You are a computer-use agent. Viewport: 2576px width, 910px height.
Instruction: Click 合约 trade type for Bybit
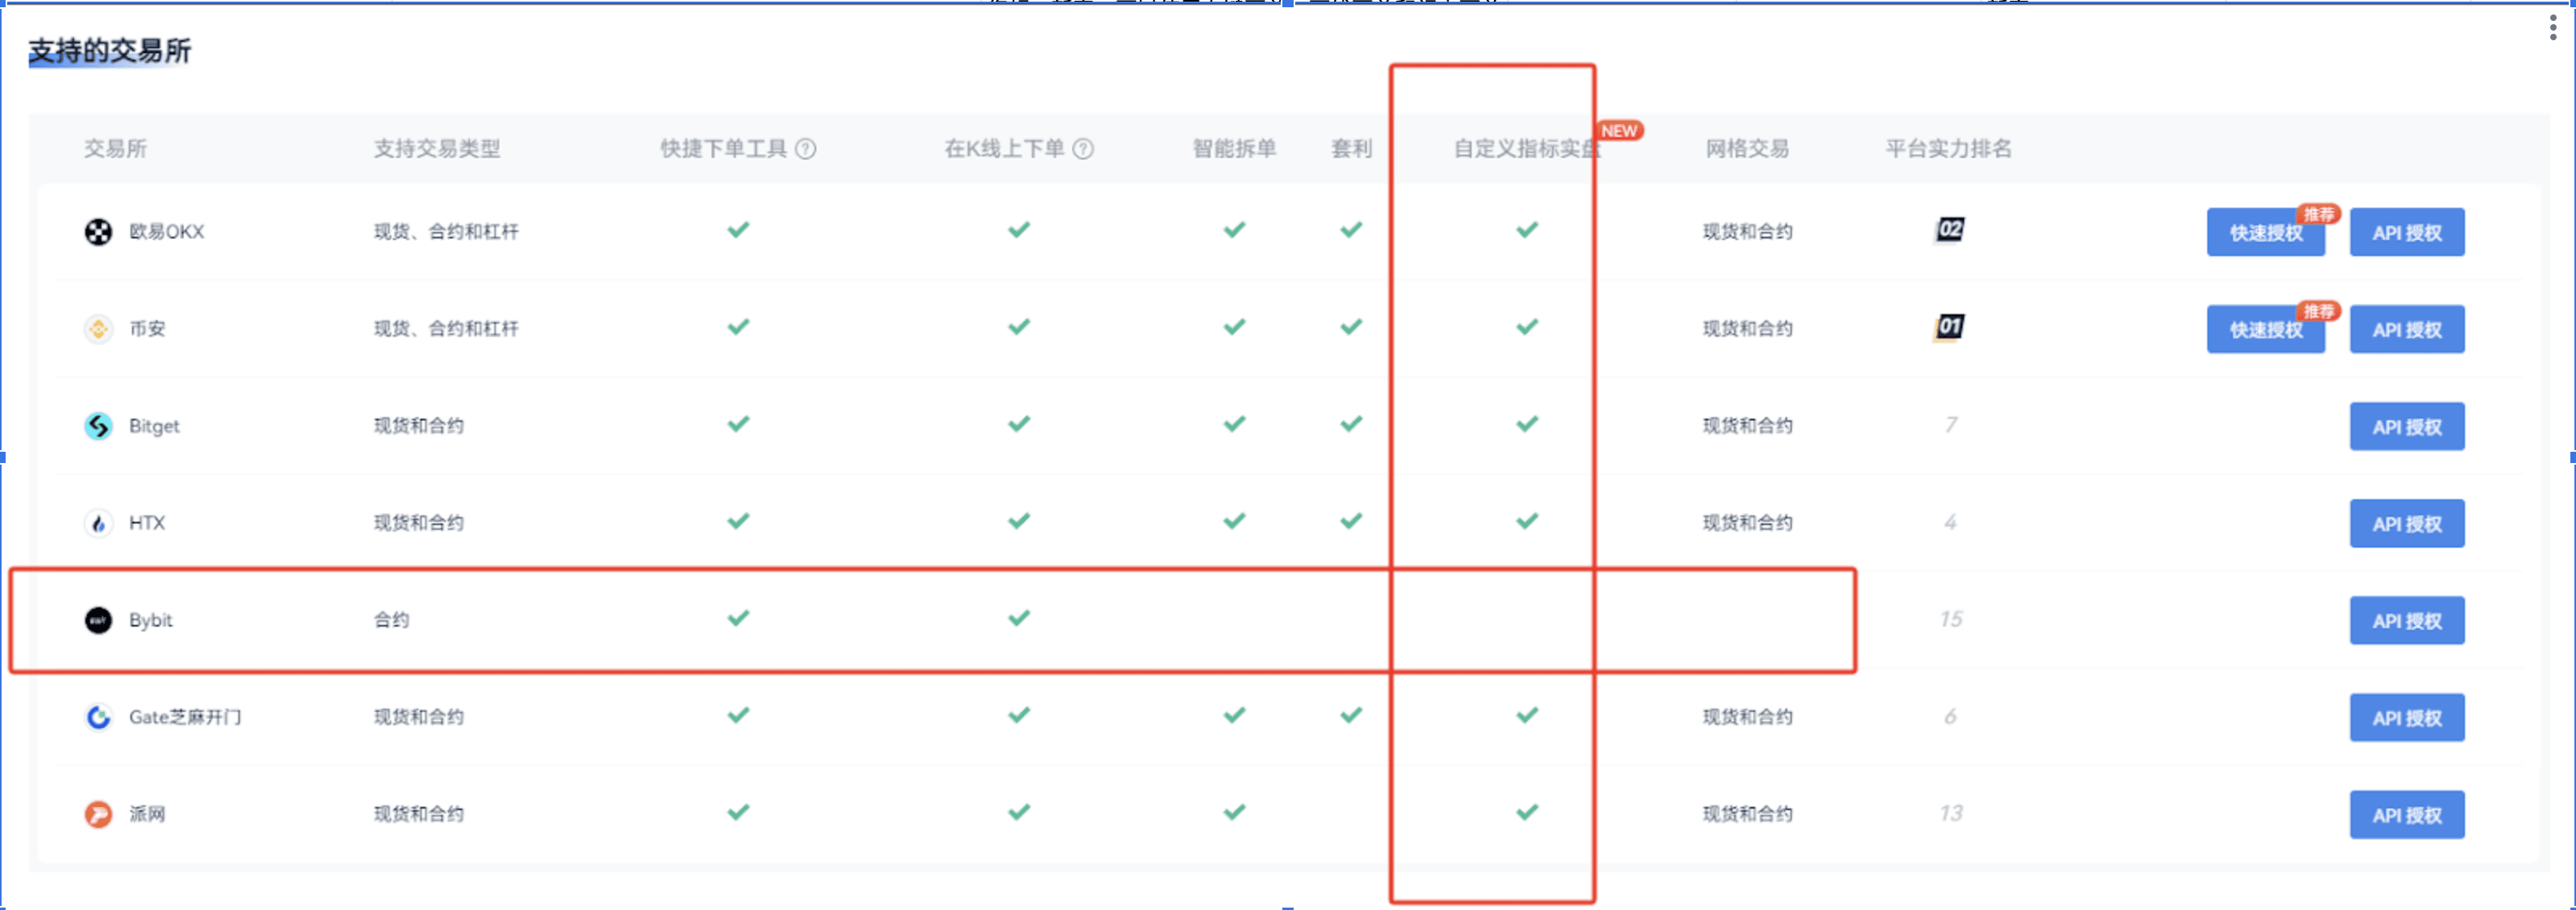391,620
